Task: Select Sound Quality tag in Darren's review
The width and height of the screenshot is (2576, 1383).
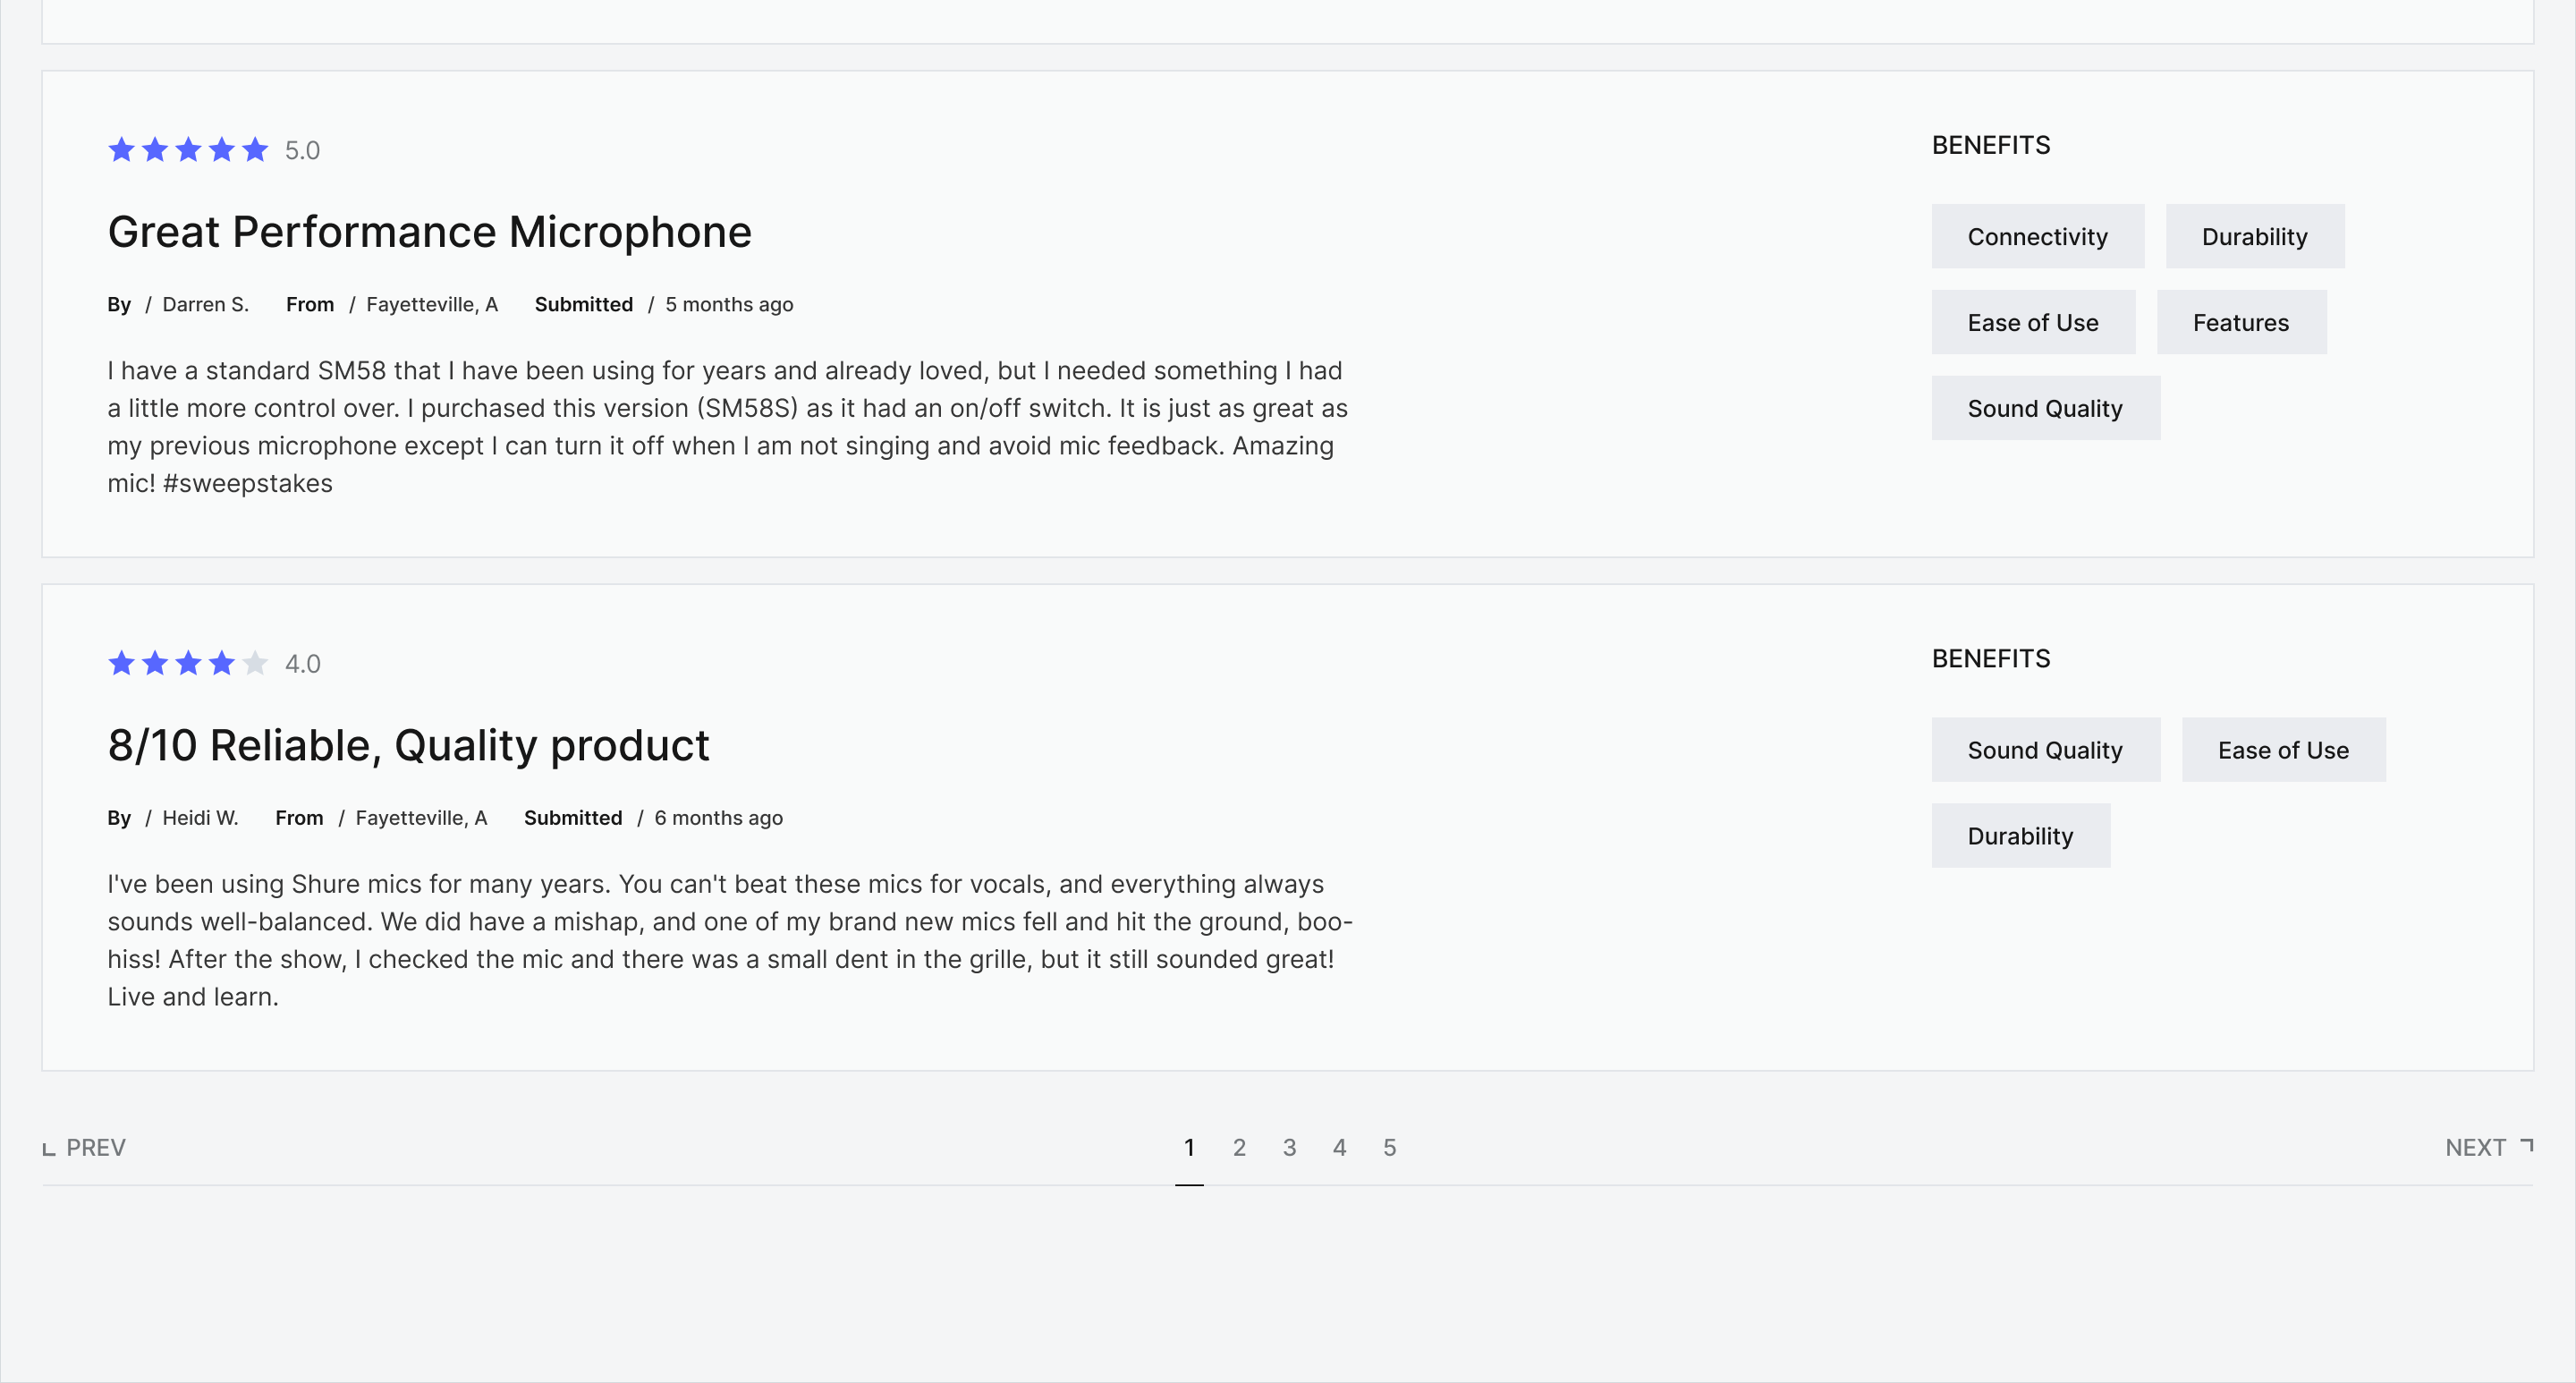Action: click(x=2044, y=409)
